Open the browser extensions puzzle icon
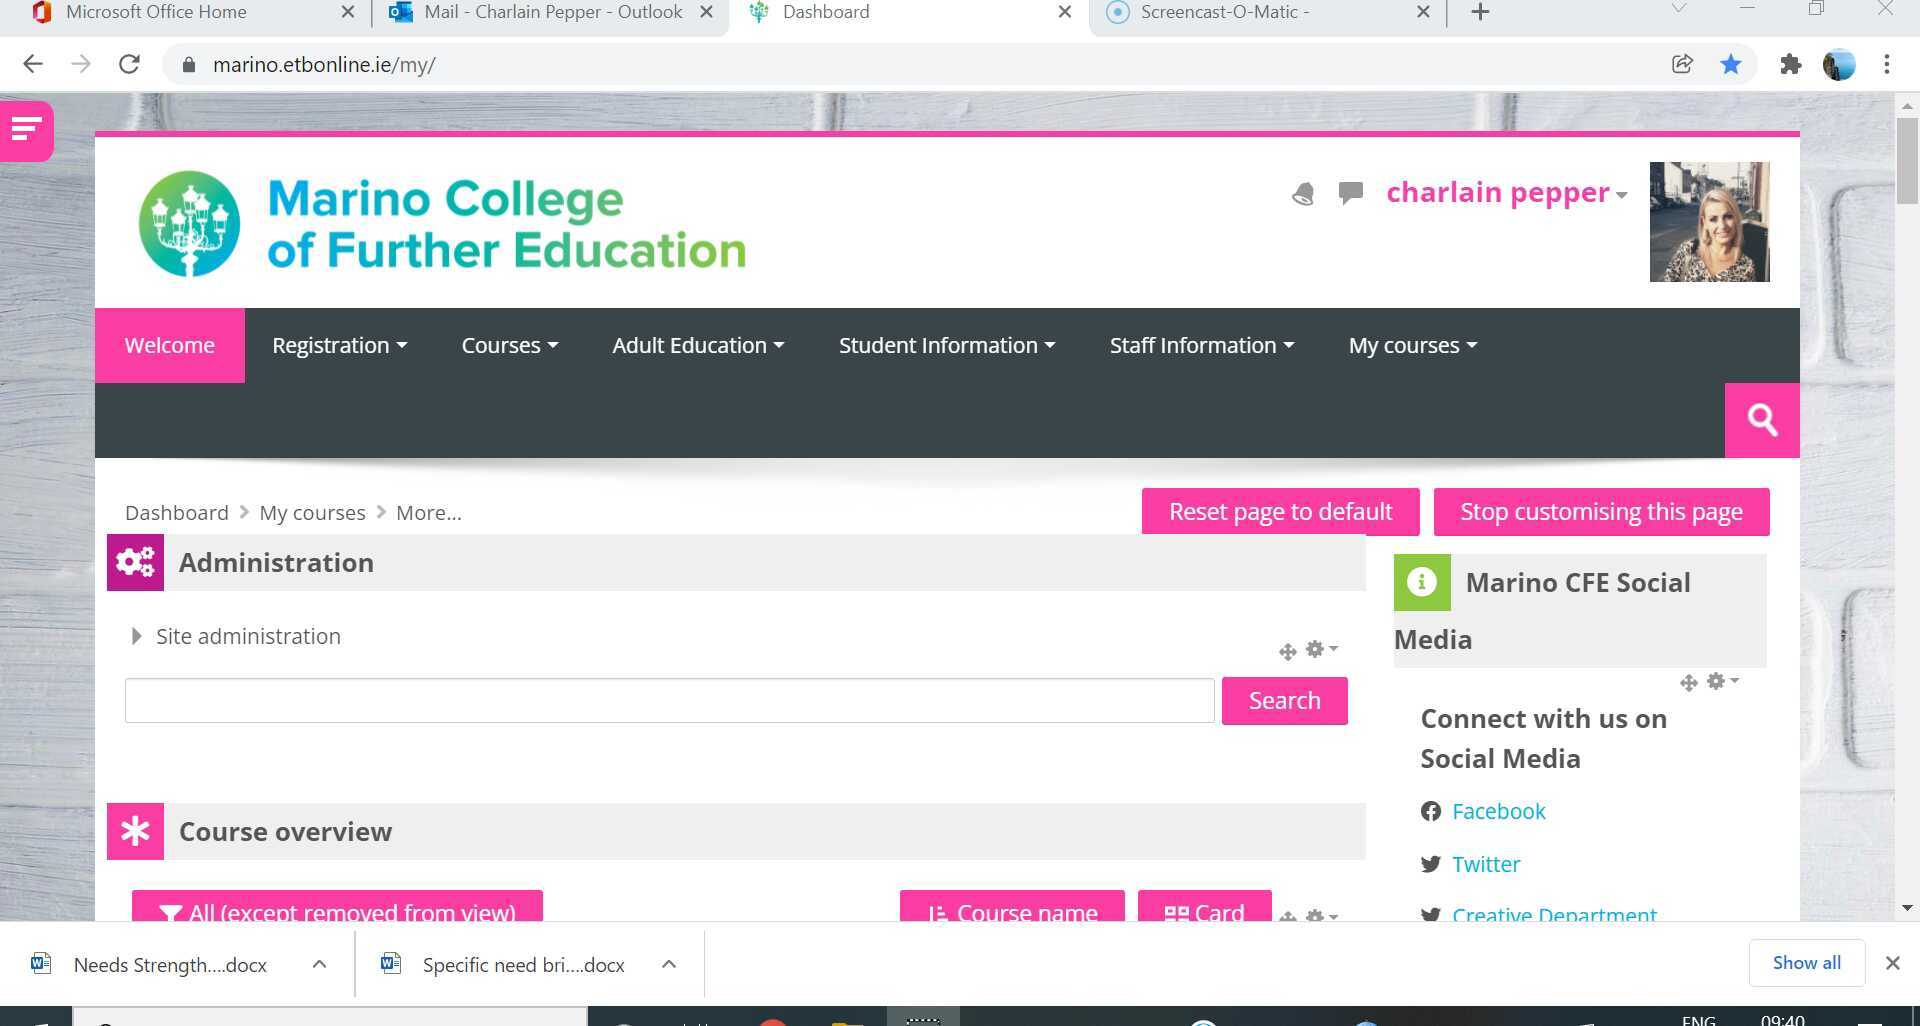This screenshot has height=1026, width=1920. pos(1790,64)
